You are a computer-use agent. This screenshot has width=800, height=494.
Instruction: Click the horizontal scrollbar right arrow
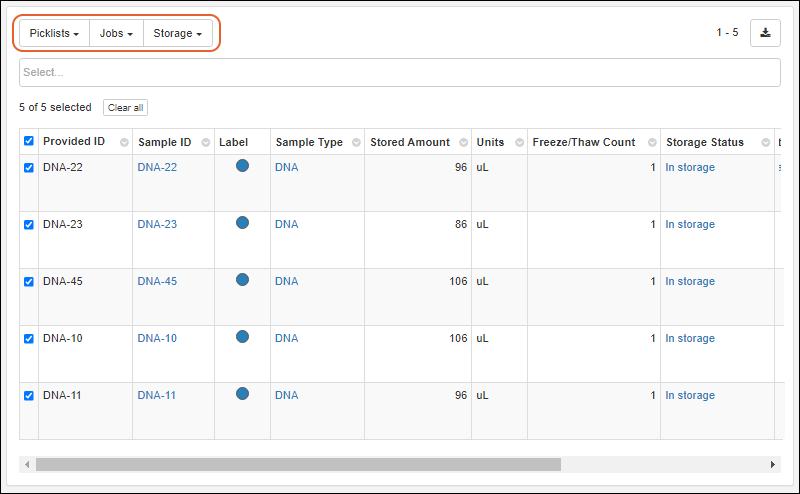tap(773, 465)
